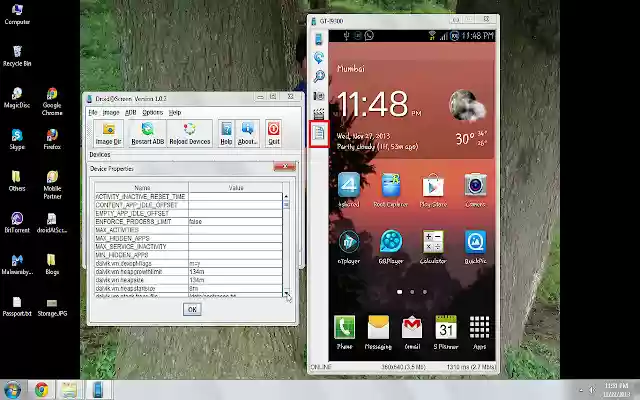
Task: Click the Help toolbar button with question-mark icon
Action: [226, 133]
